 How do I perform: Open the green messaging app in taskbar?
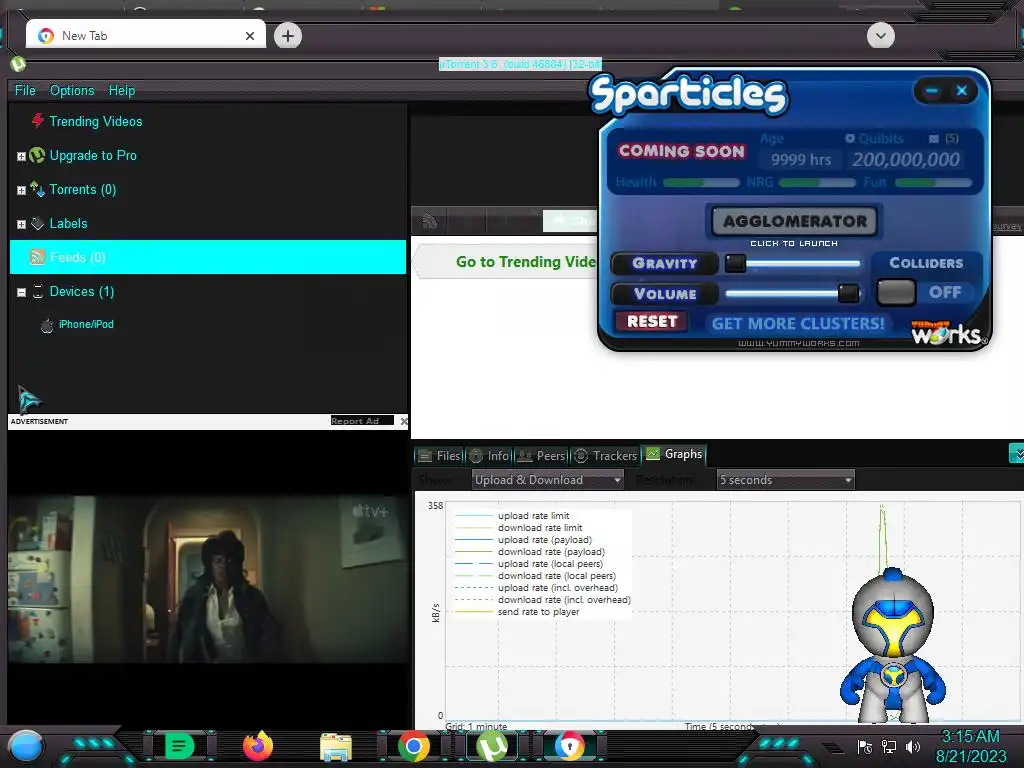[x=179, y=746]
